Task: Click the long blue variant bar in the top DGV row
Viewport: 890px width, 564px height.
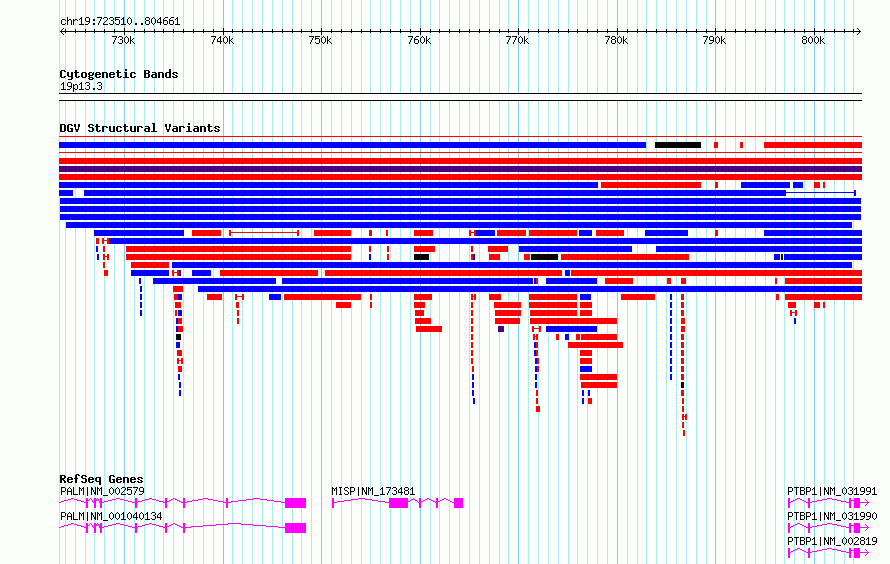Action: (352, 145)
